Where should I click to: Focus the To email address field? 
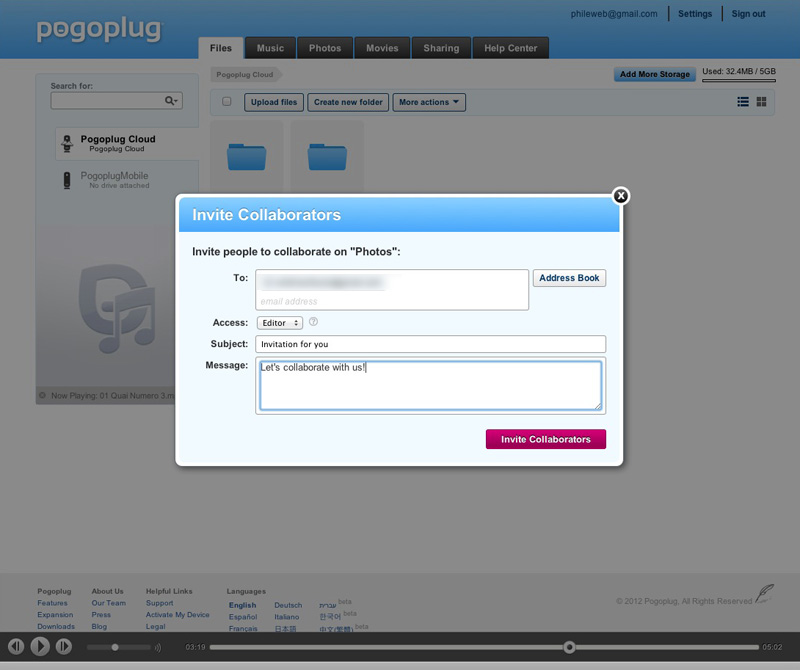point(392,290)
